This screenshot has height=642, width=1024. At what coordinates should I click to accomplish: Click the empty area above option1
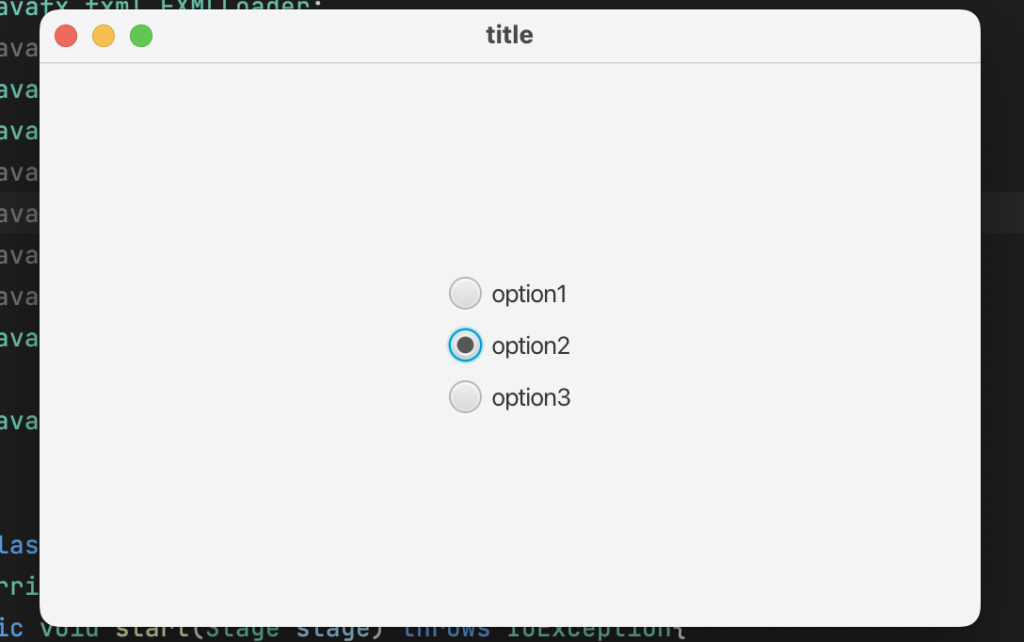510,170
